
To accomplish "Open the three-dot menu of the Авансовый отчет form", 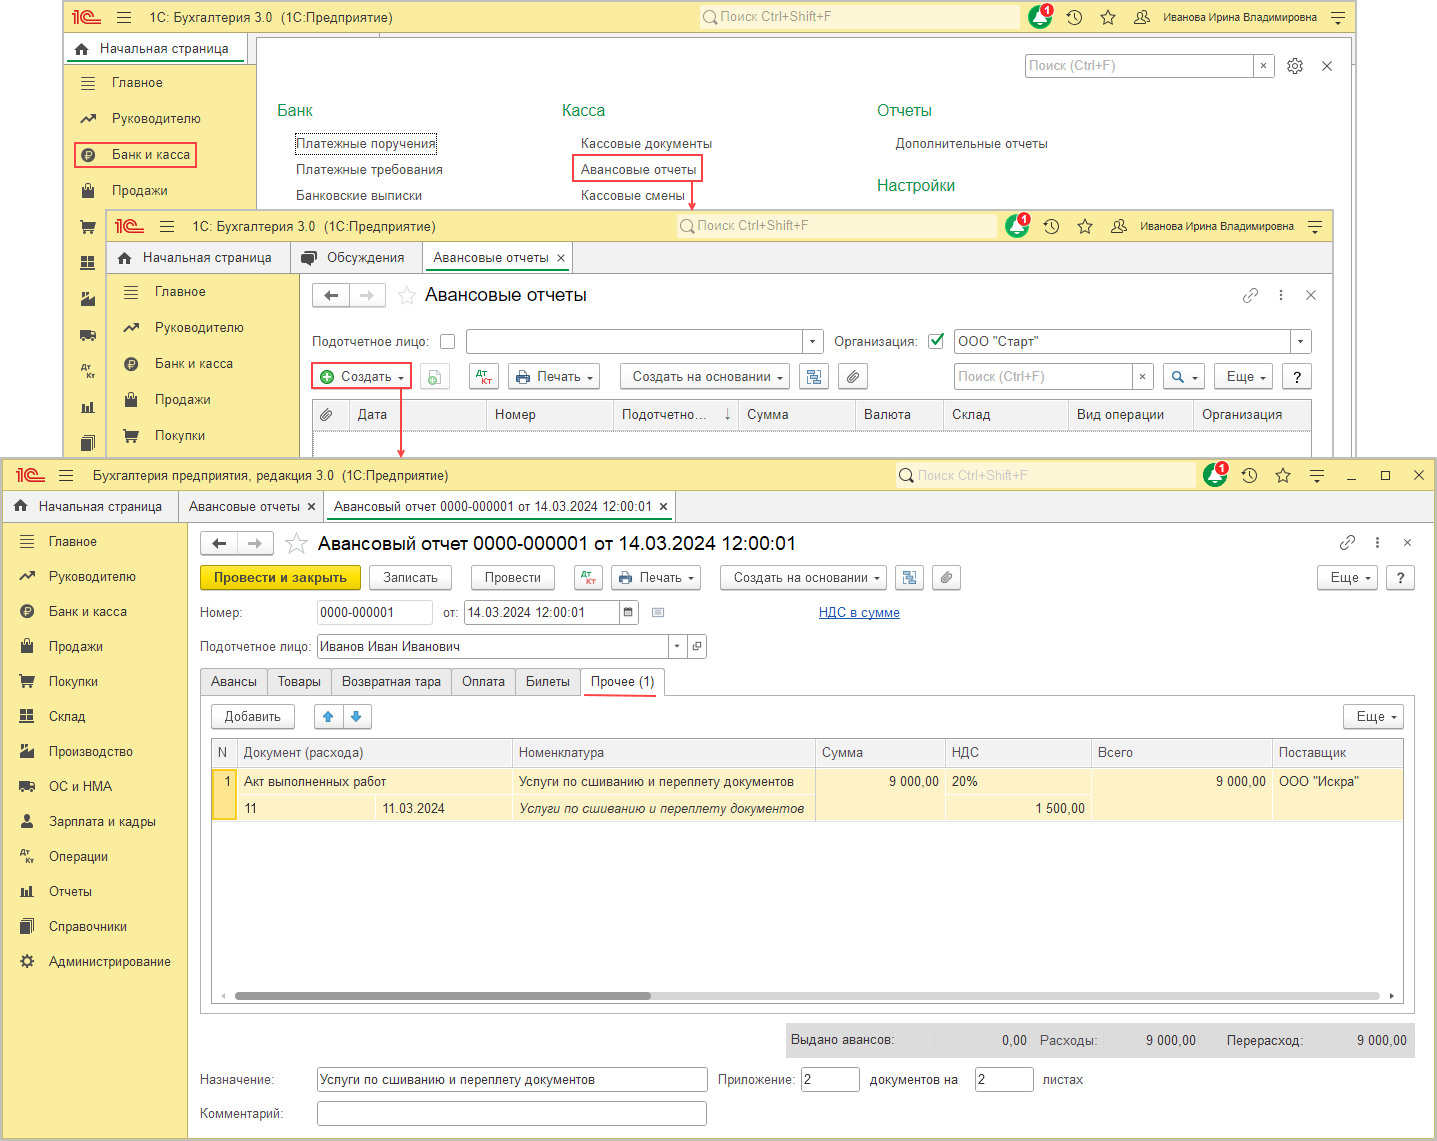I will click(x=1377, y=542).
